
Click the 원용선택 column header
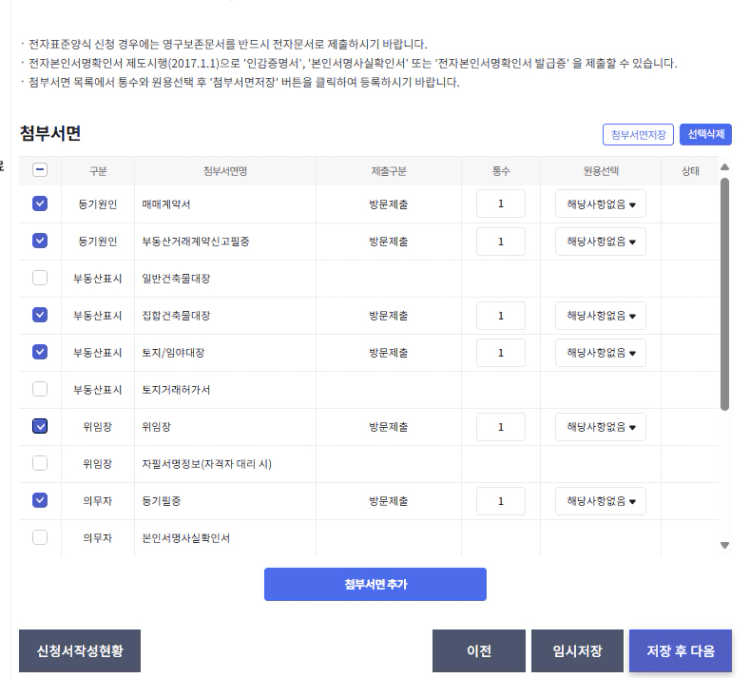(x=601, y=171)
